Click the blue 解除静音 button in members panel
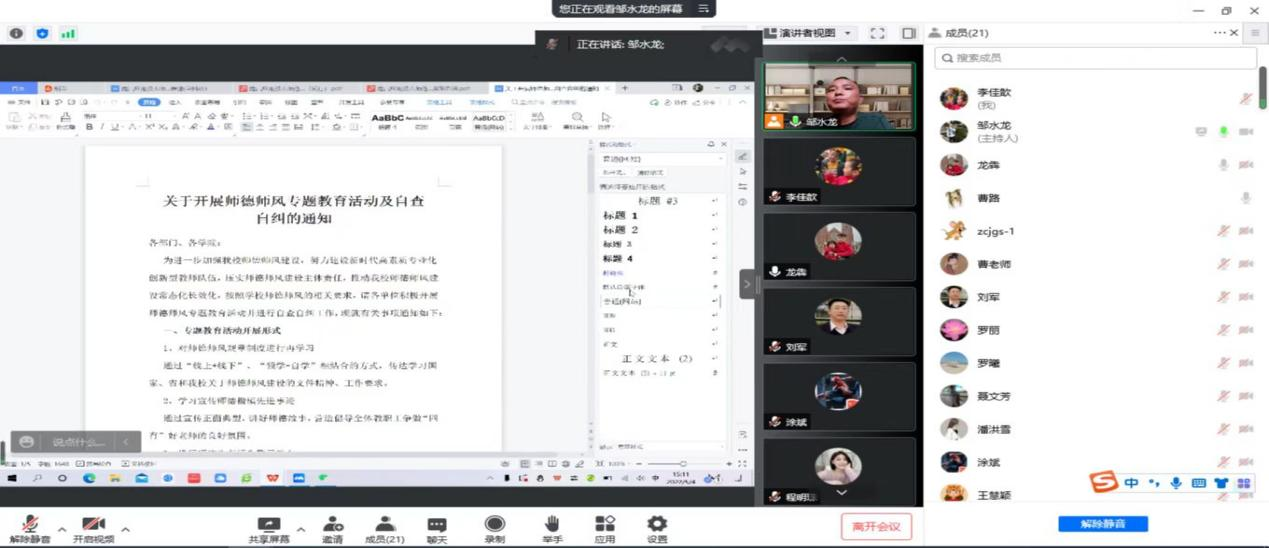The image size is (1269, 548). pyautogui.click(x=1103, y=524)
